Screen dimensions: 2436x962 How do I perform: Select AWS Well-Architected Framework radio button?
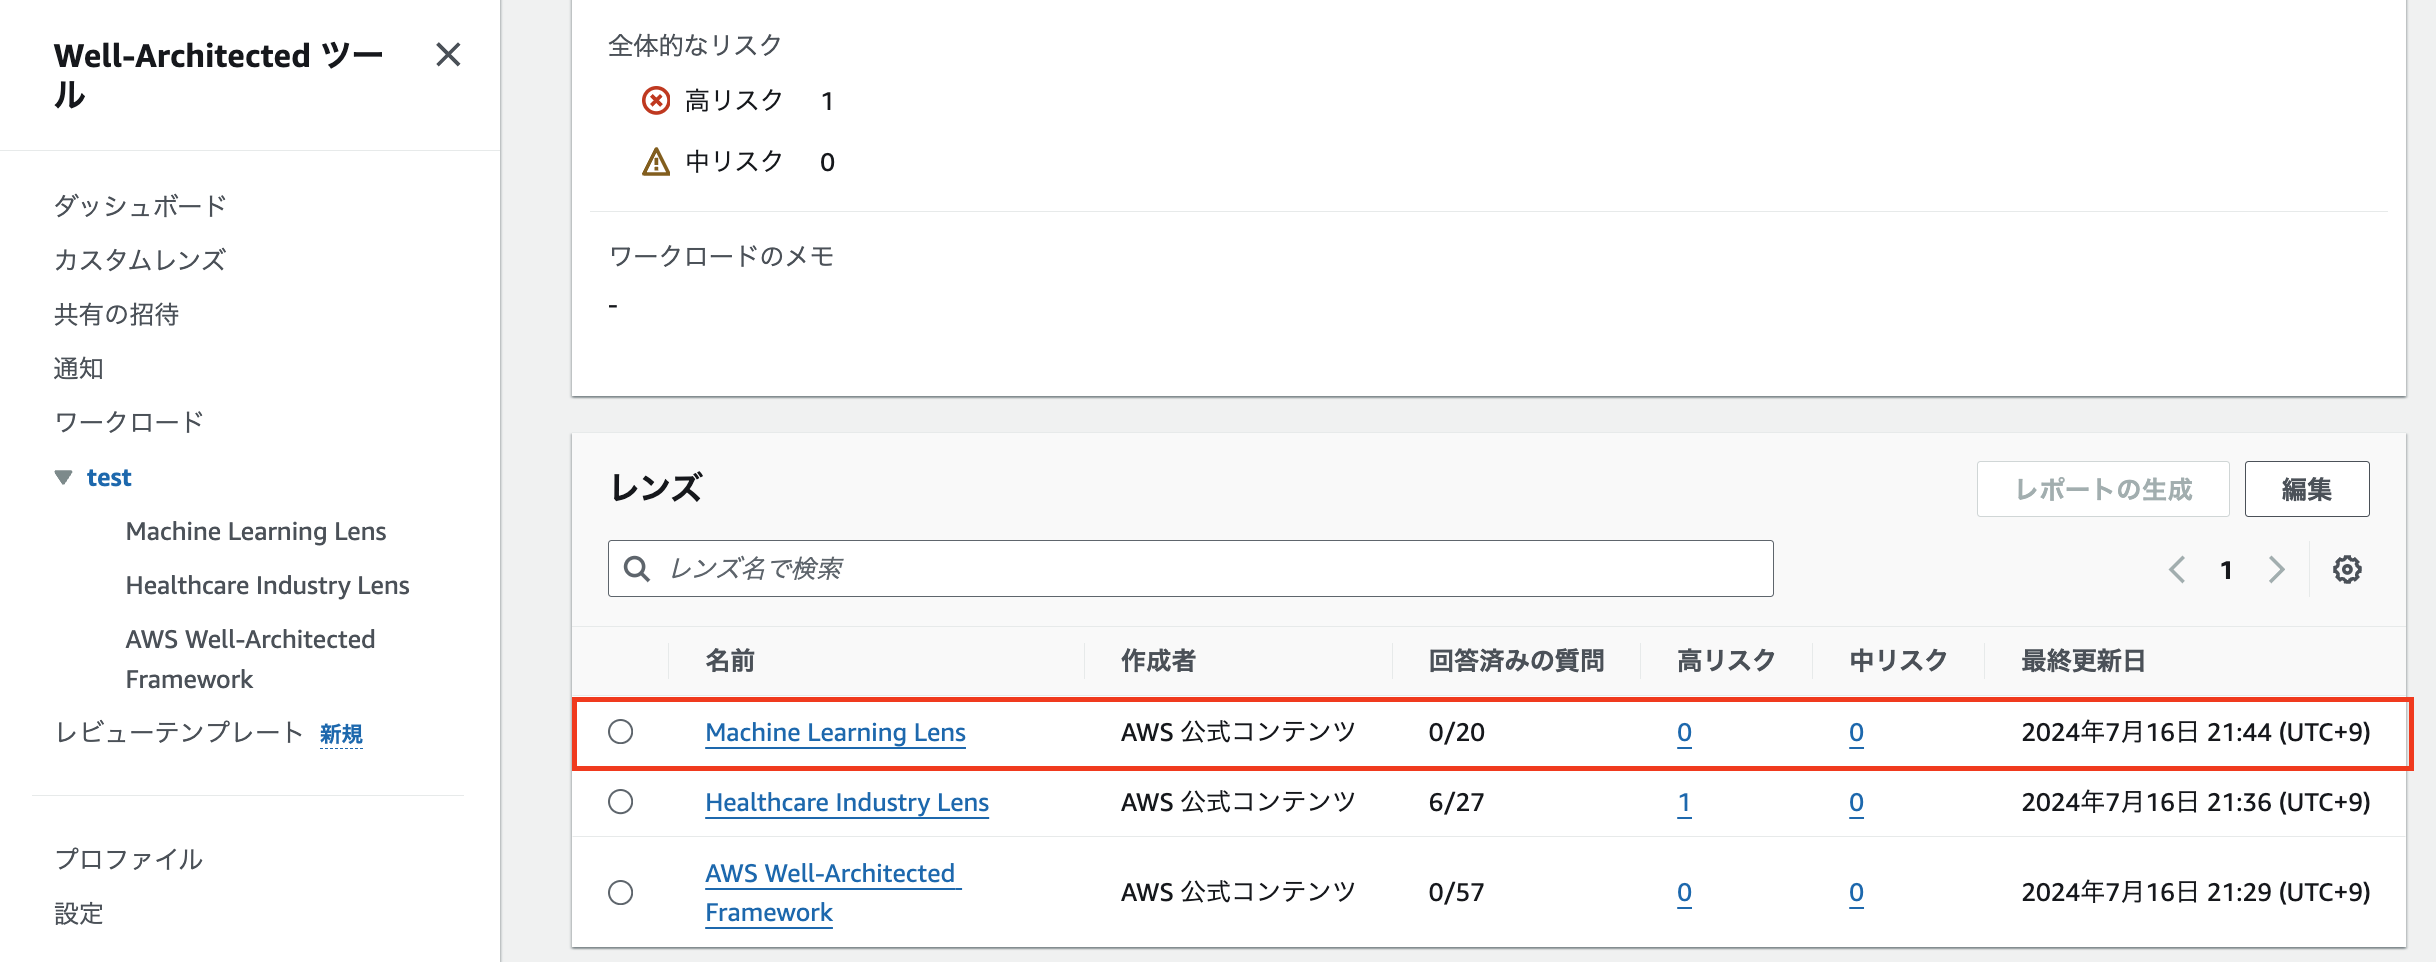tap(621, 892)
